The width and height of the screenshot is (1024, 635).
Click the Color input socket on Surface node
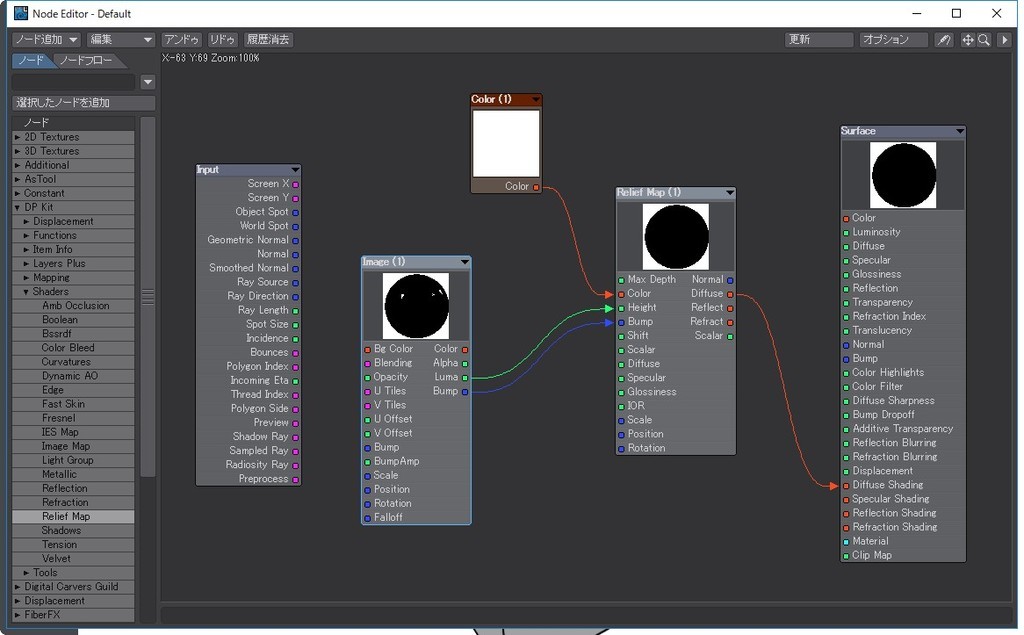click(x=846, y=218)
